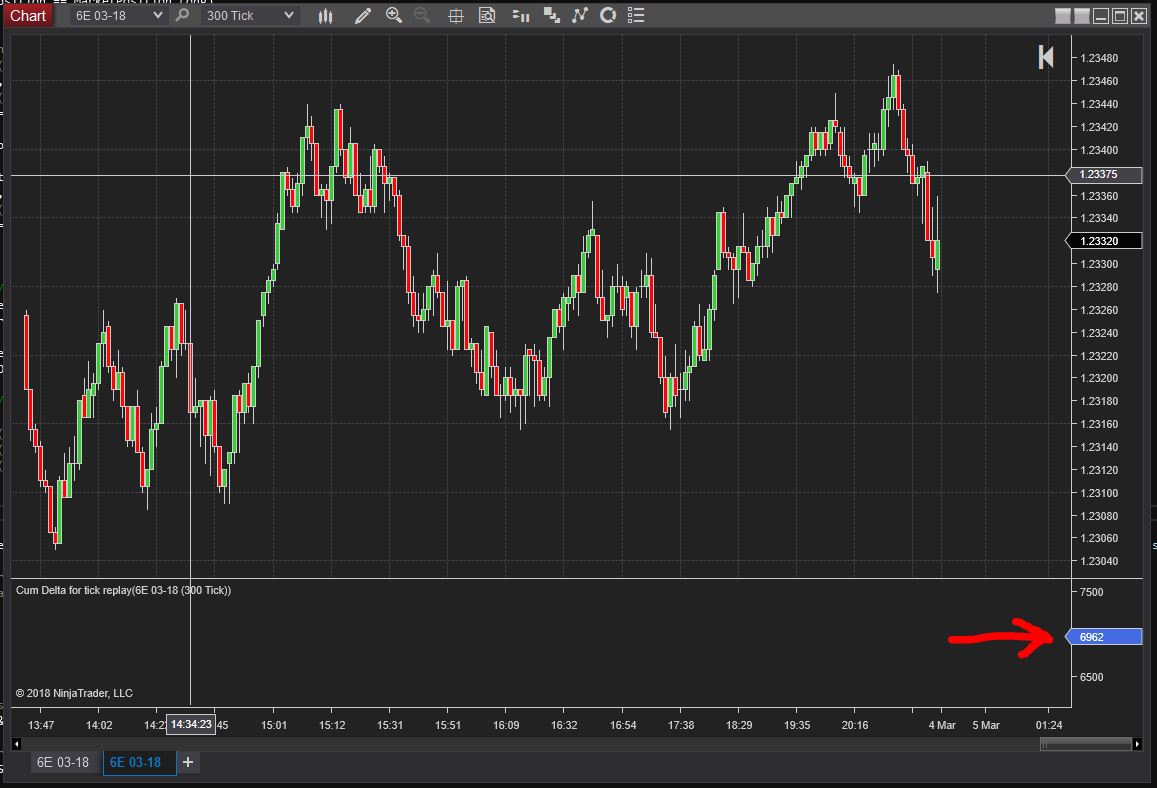The height and width of the screenshot is (788, 1157).
Task: Minimize the chart window
Action: (x=1101, y=16)
